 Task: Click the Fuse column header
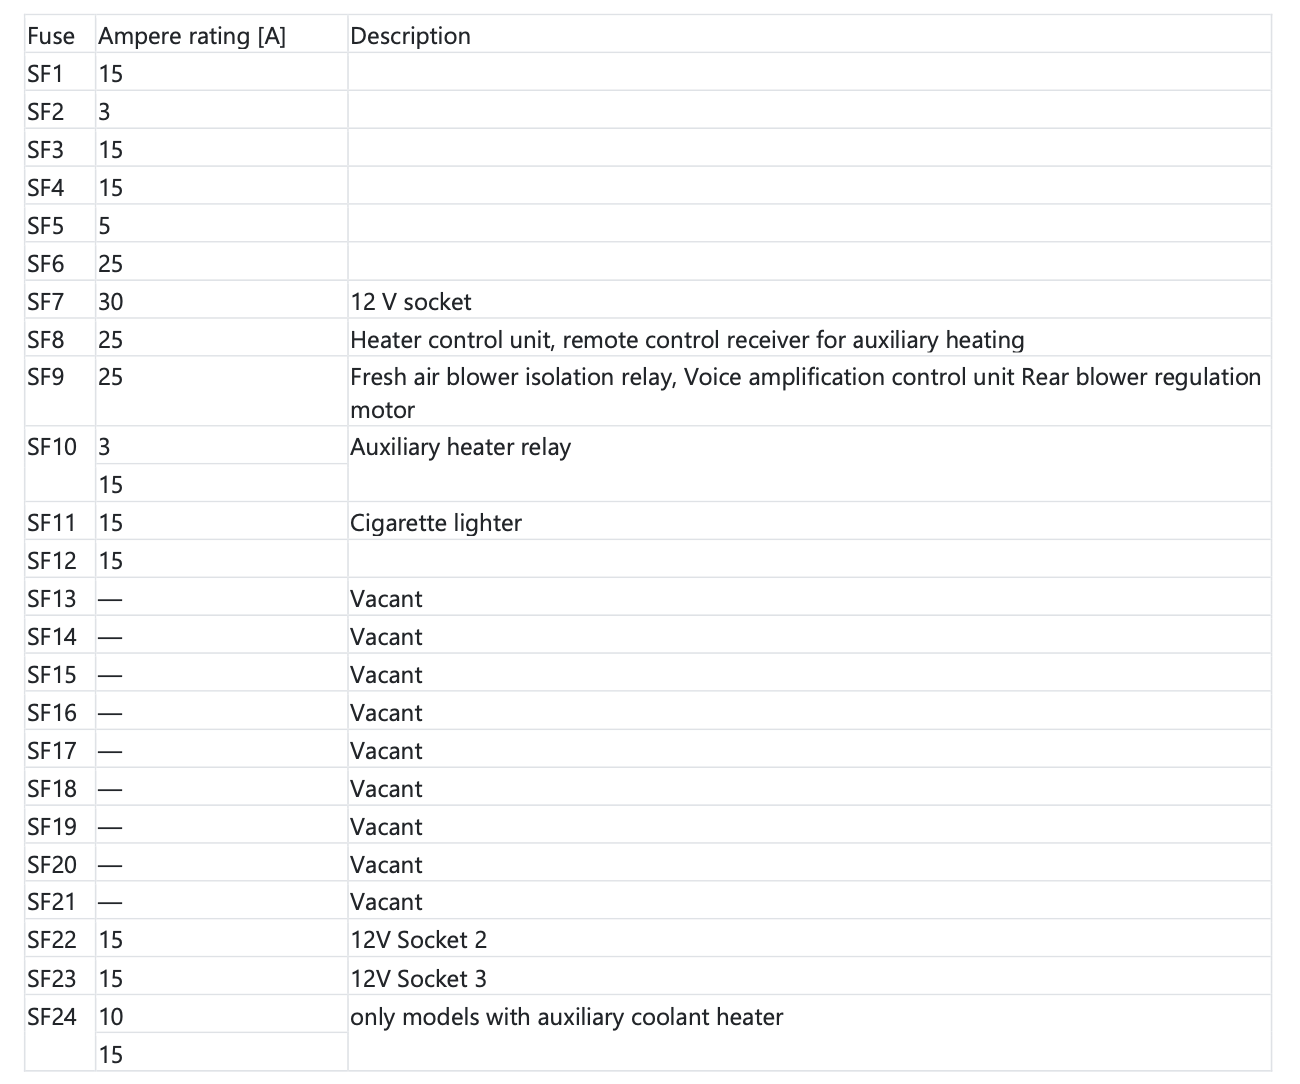[x=51, y=36]
